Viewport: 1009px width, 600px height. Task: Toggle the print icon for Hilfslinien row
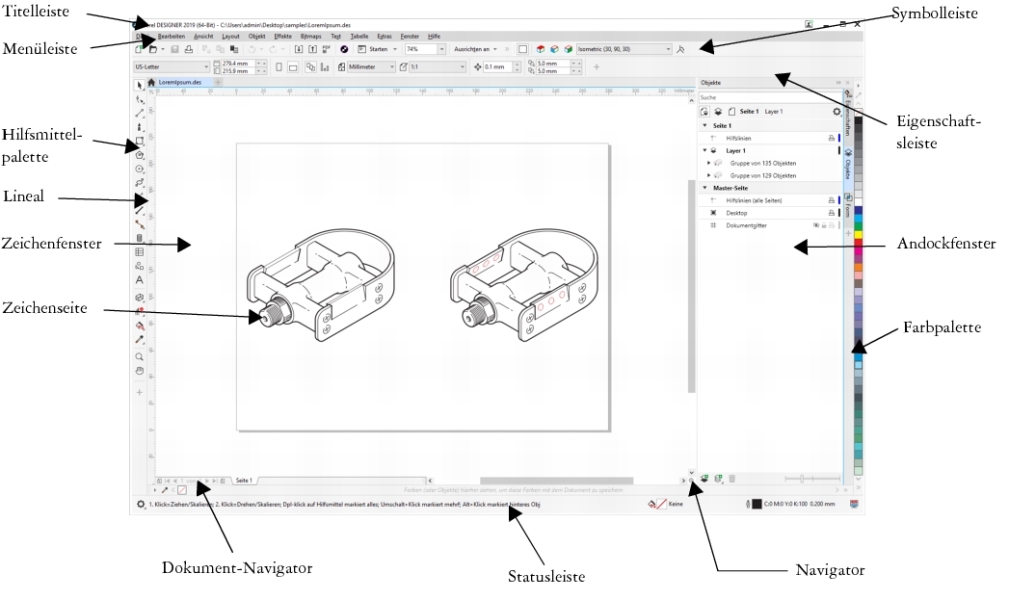tap(829, 138)
